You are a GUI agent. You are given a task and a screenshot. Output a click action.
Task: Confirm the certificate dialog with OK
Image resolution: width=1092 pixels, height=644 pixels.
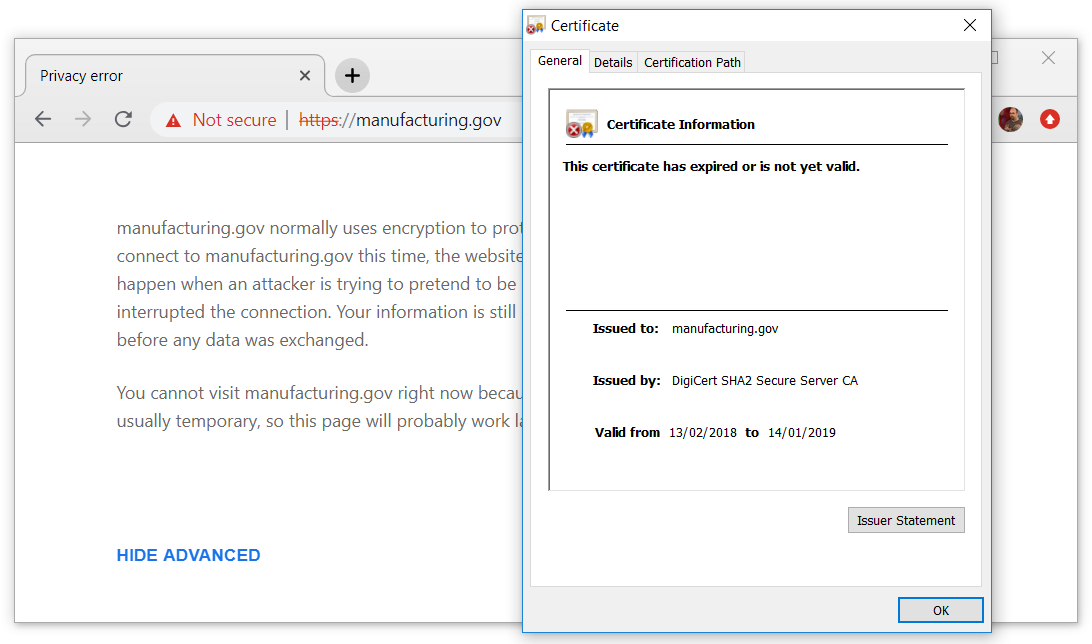coord(941,610)
